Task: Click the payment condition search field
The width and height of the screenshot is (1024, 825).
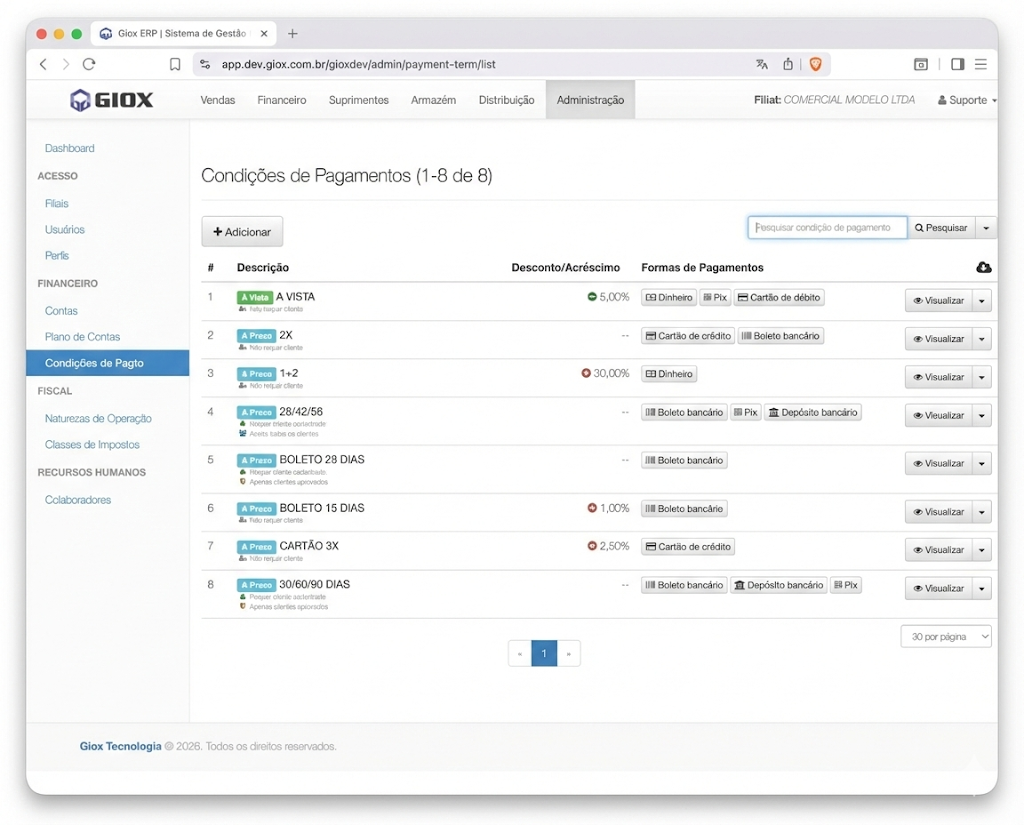Action: coord(827,228)
